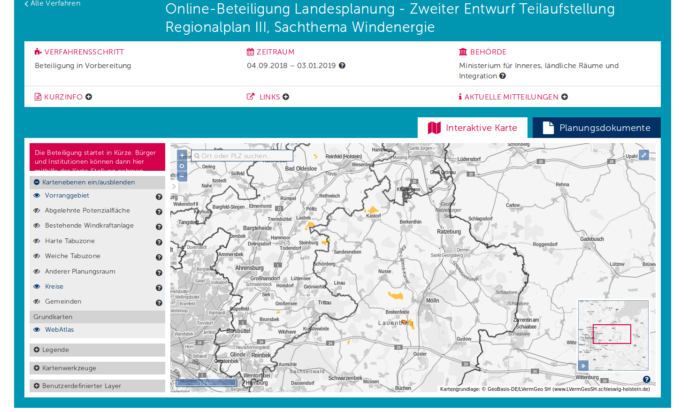This screenshot has width=696, height=412.
Task: Toggle Harte Tabuzone layer visibility
Action: pos(37,241)
